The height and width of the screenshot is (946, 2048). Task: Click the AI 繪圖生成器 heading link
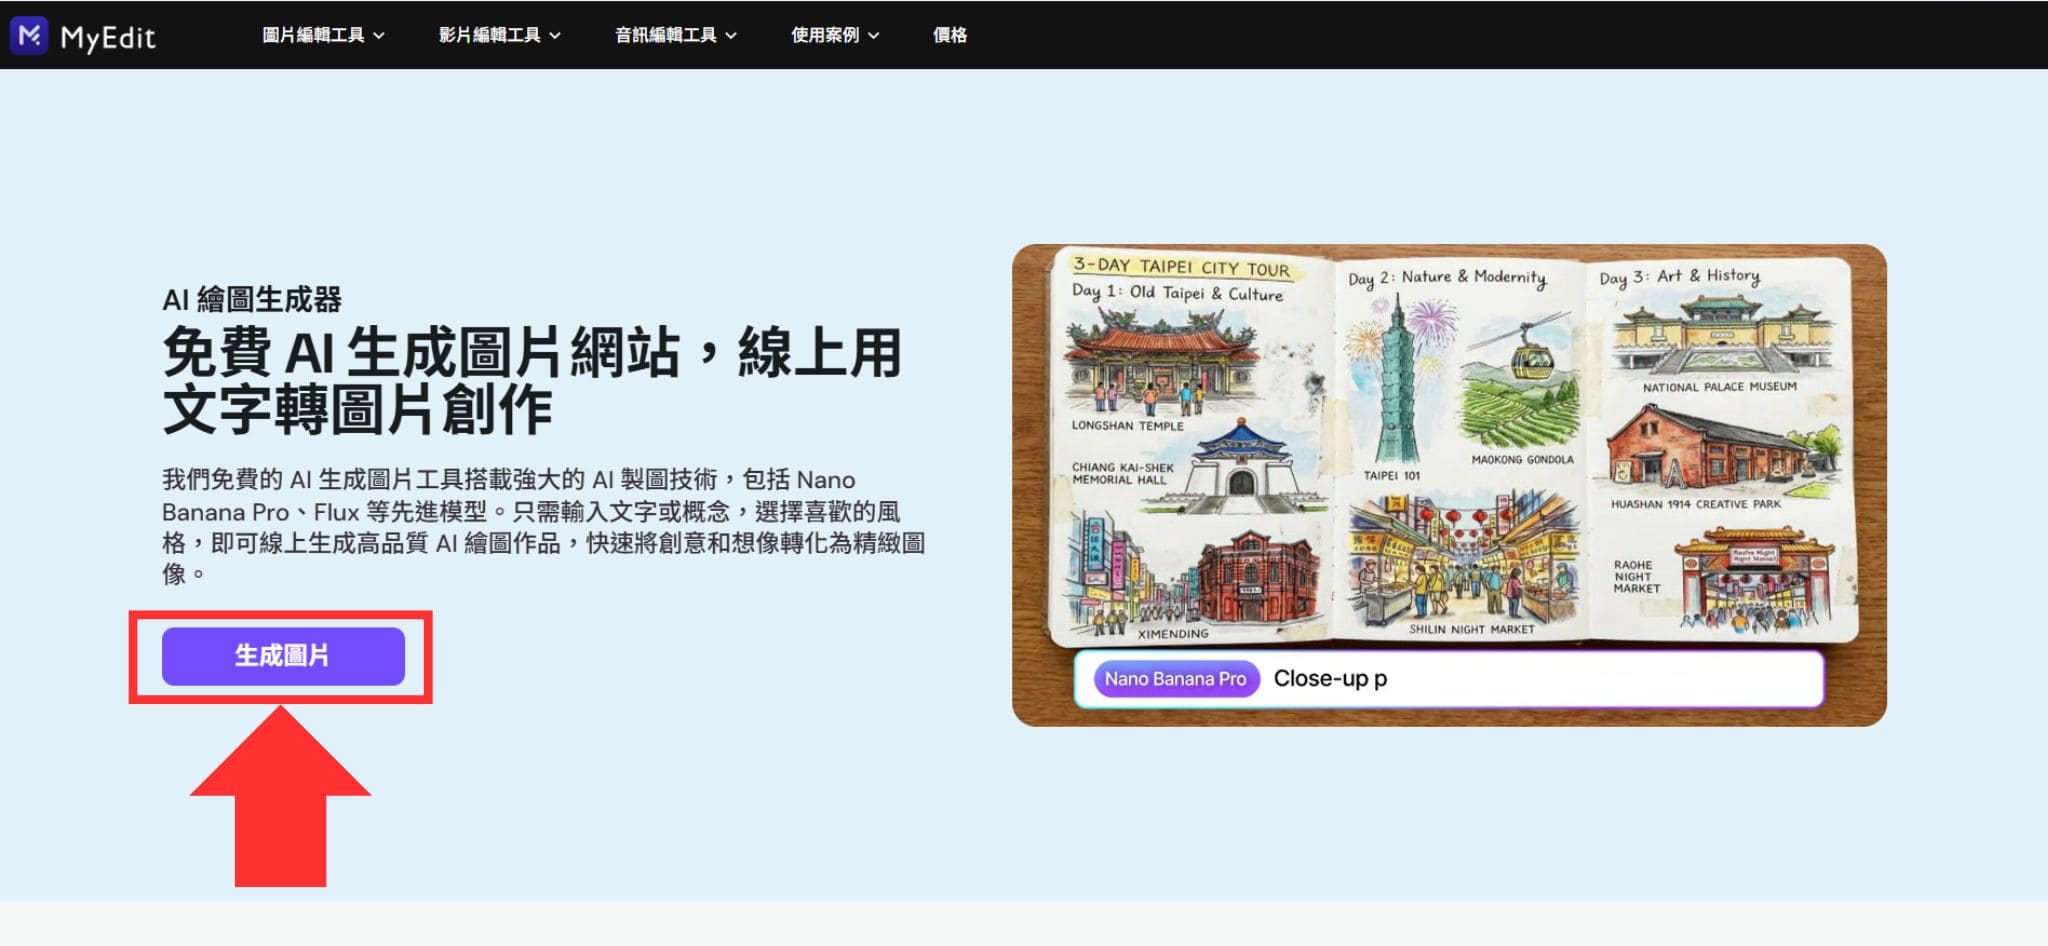pyautogui.click(x=252, y=299)
